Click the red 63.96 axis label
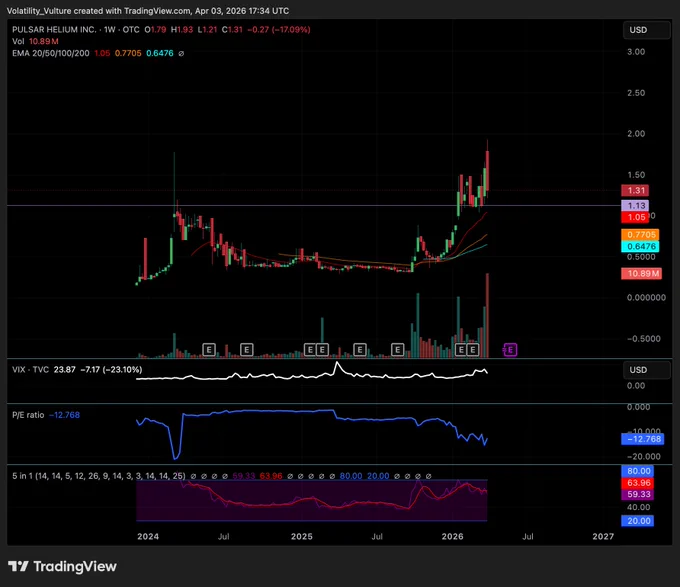Screen dimensions: 680x587 tap(638, 483)
